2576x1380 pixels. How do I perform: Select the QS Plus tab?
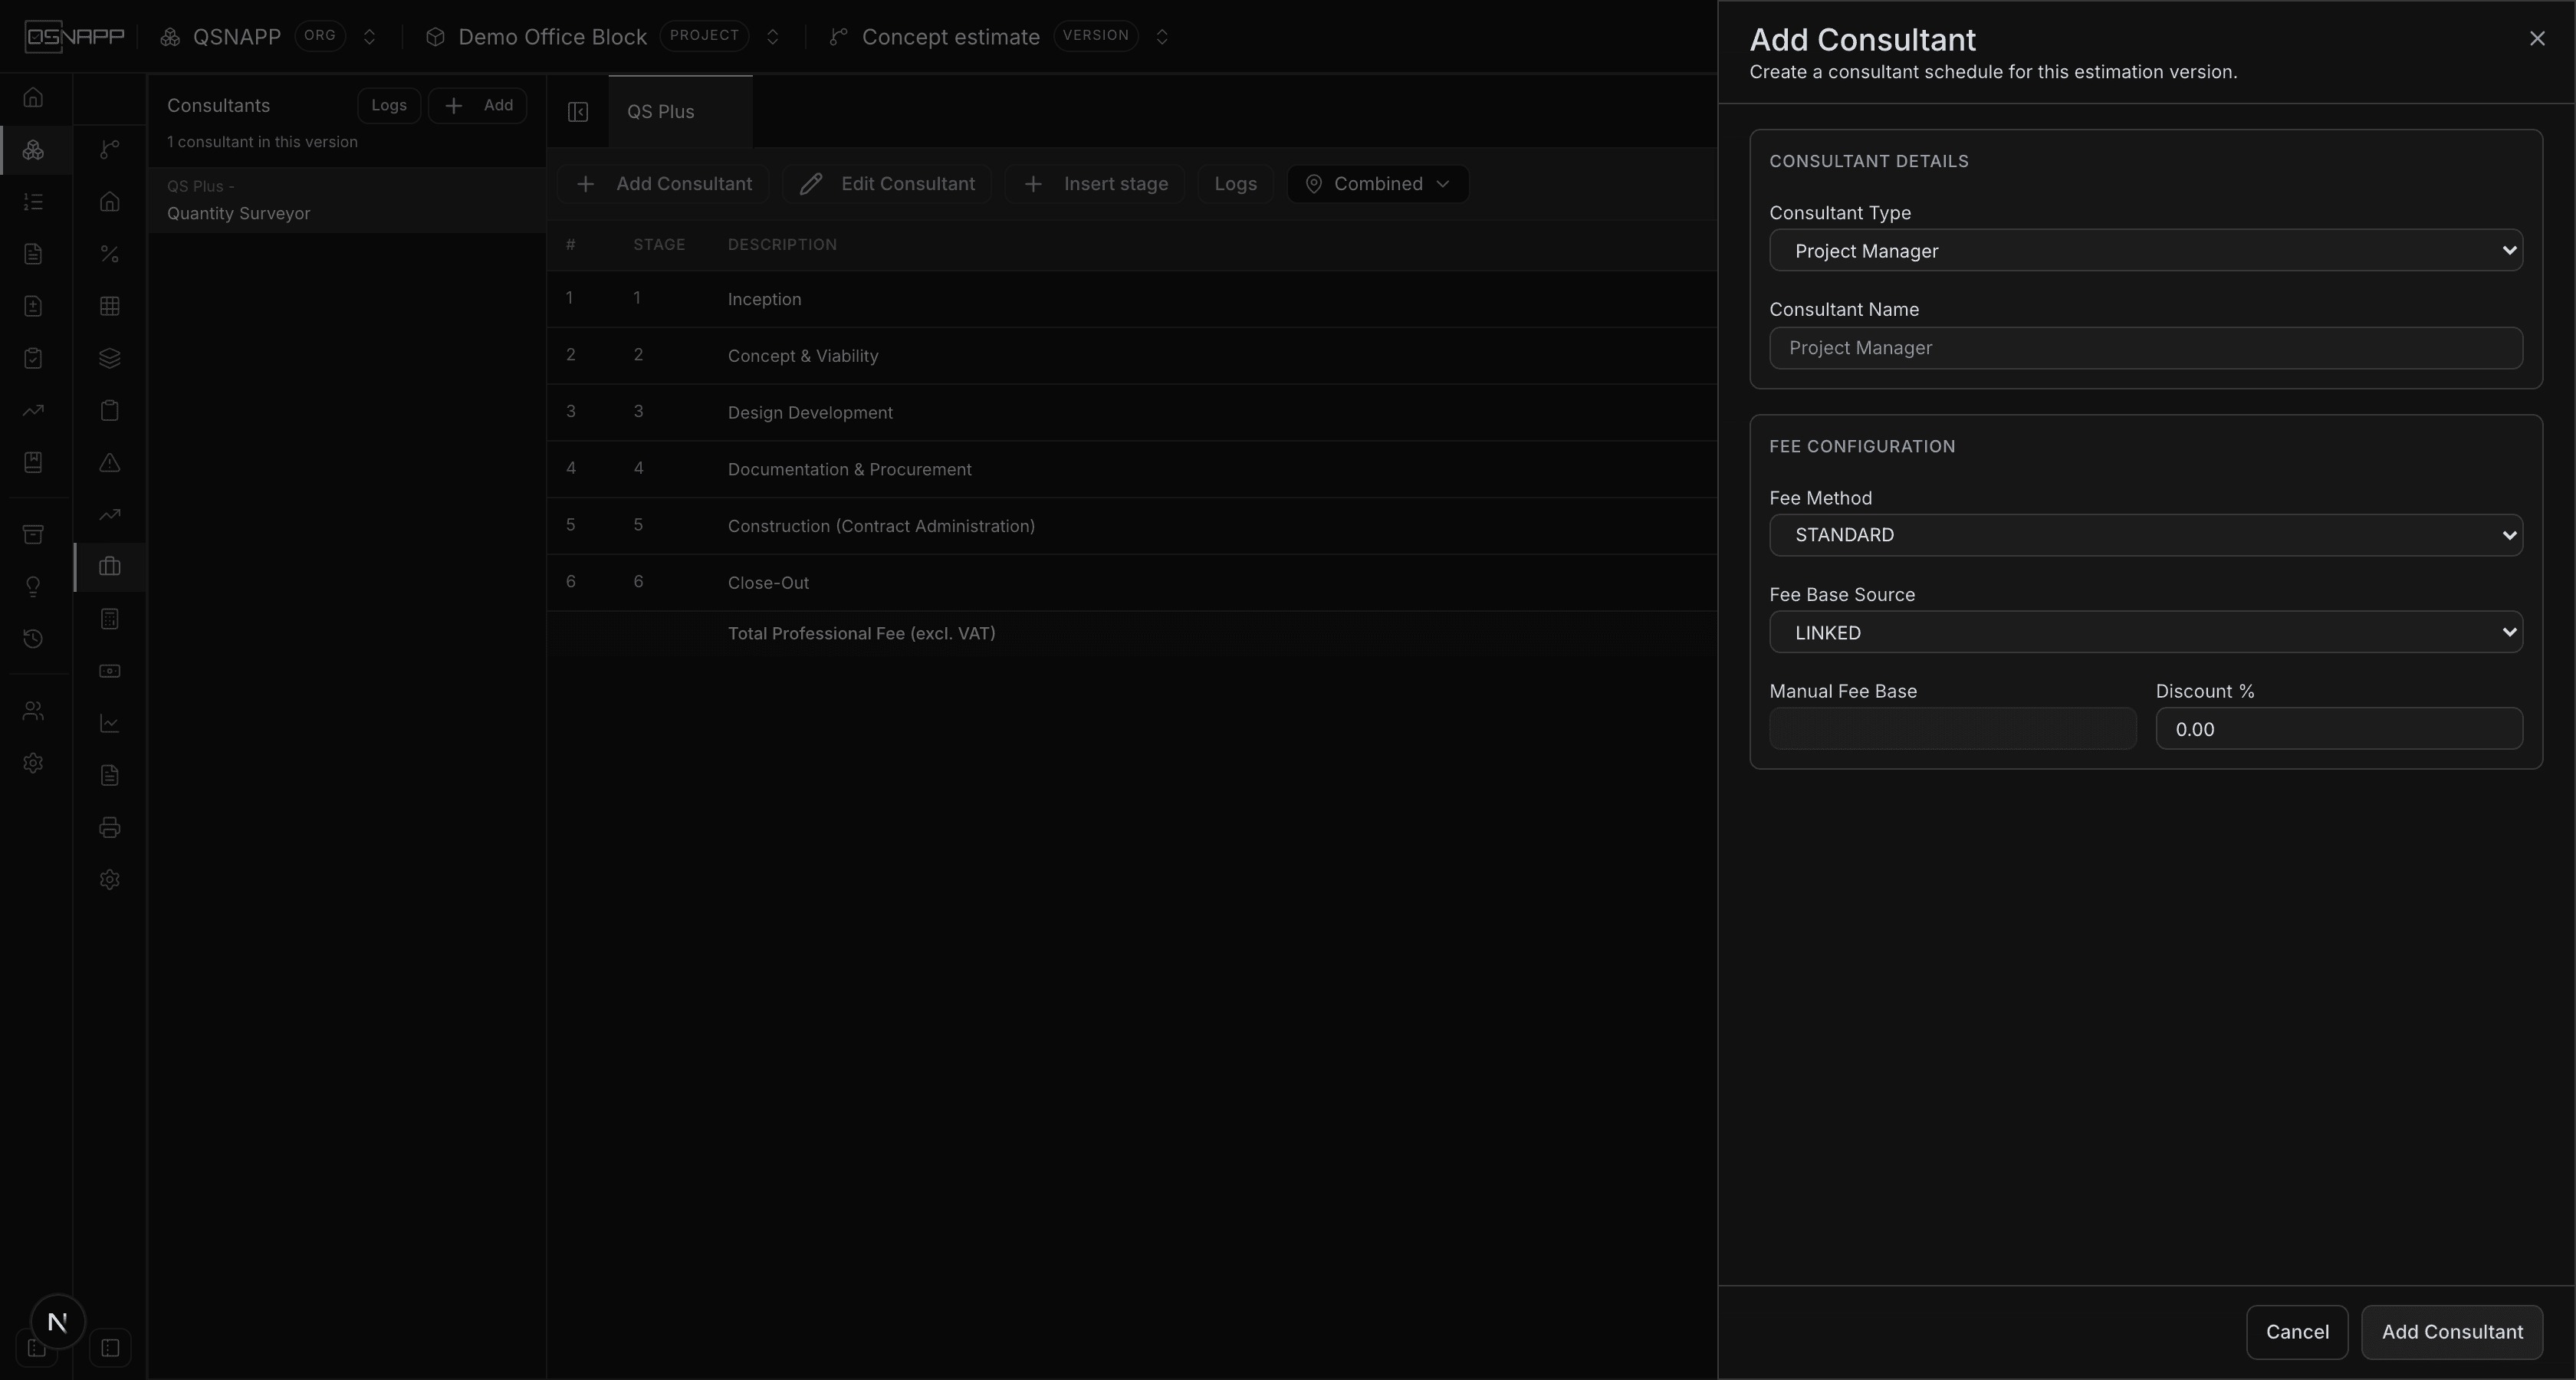(680, 112)
